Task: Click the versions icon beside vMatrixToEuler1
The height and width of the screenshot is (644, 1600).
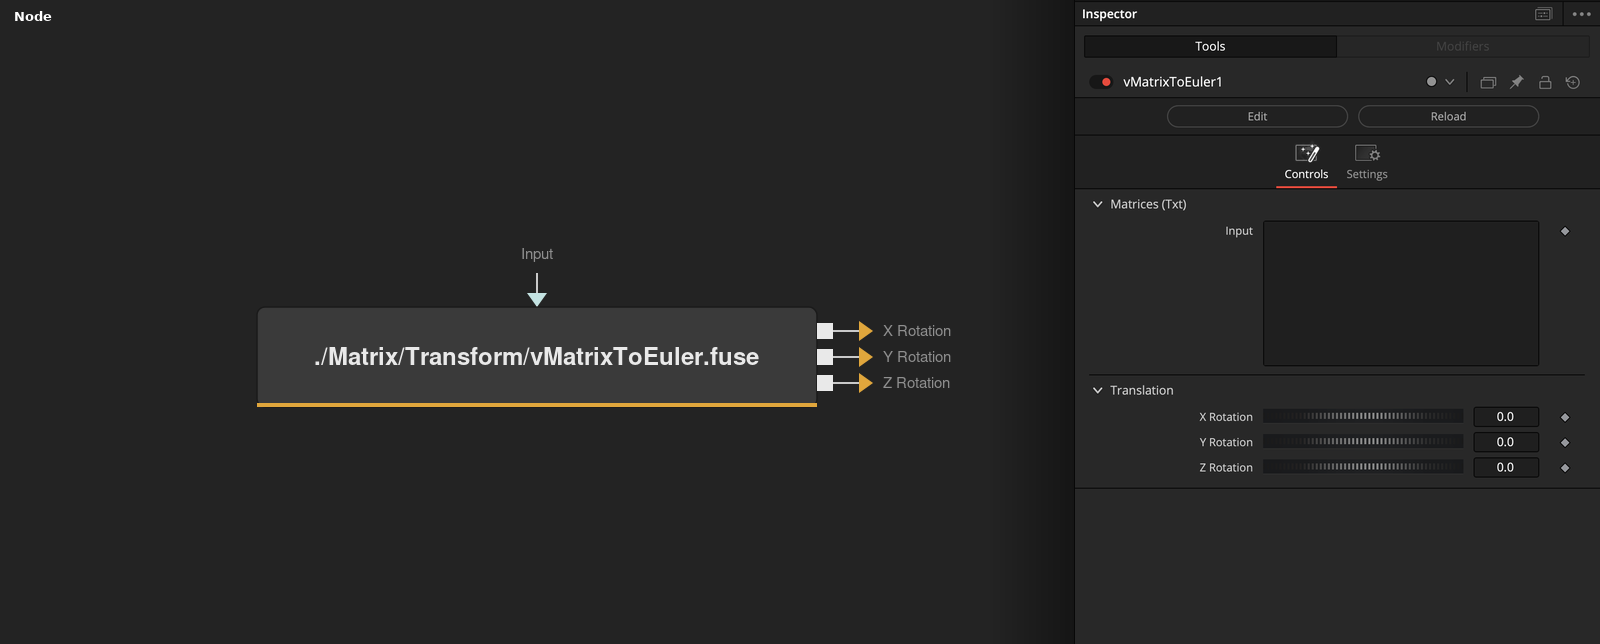Action: pyautogui.click(x=1488, y=82)
